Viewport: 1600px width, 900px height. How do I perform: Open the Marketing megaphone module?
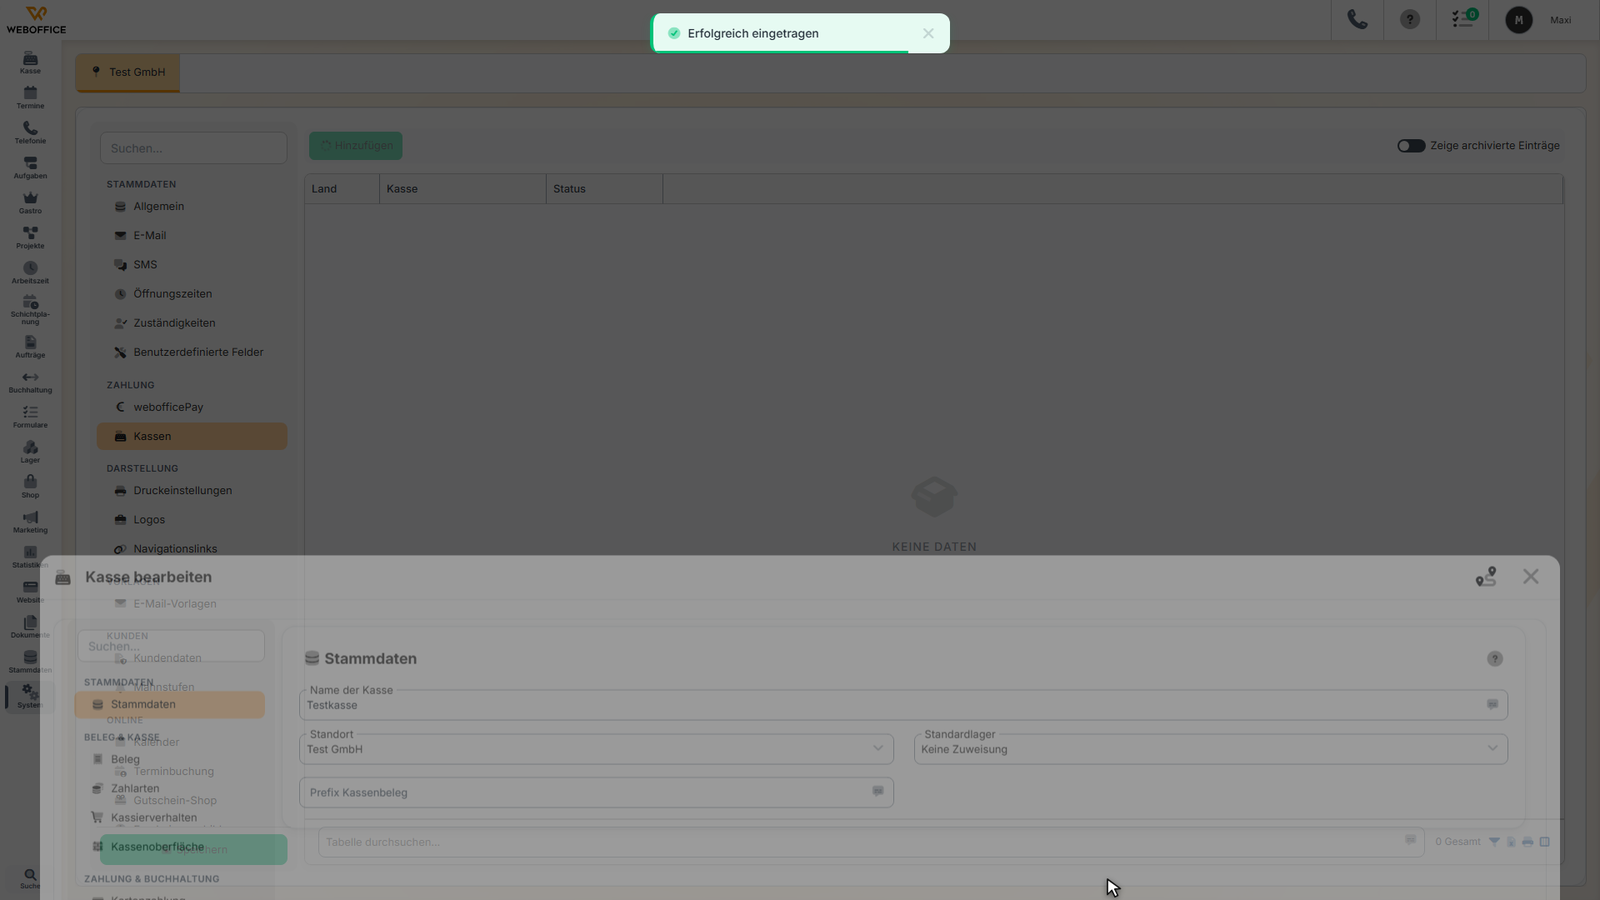[x=30, y=521]
